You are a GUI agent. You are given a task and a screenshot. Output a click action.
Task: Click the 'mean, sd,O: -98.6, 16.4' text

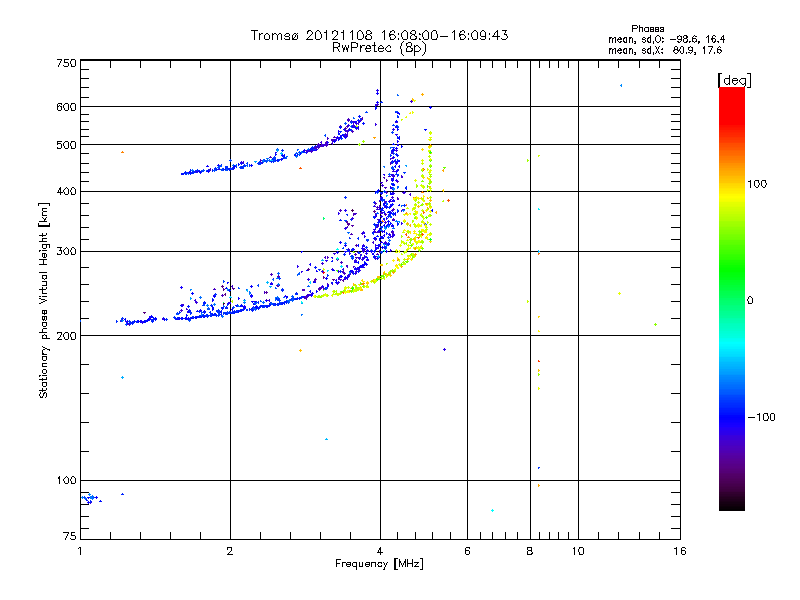point(666,39)
